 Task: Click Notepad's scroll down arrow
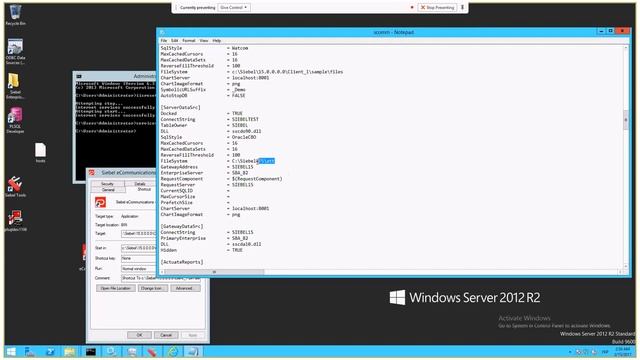coord(625,266)
